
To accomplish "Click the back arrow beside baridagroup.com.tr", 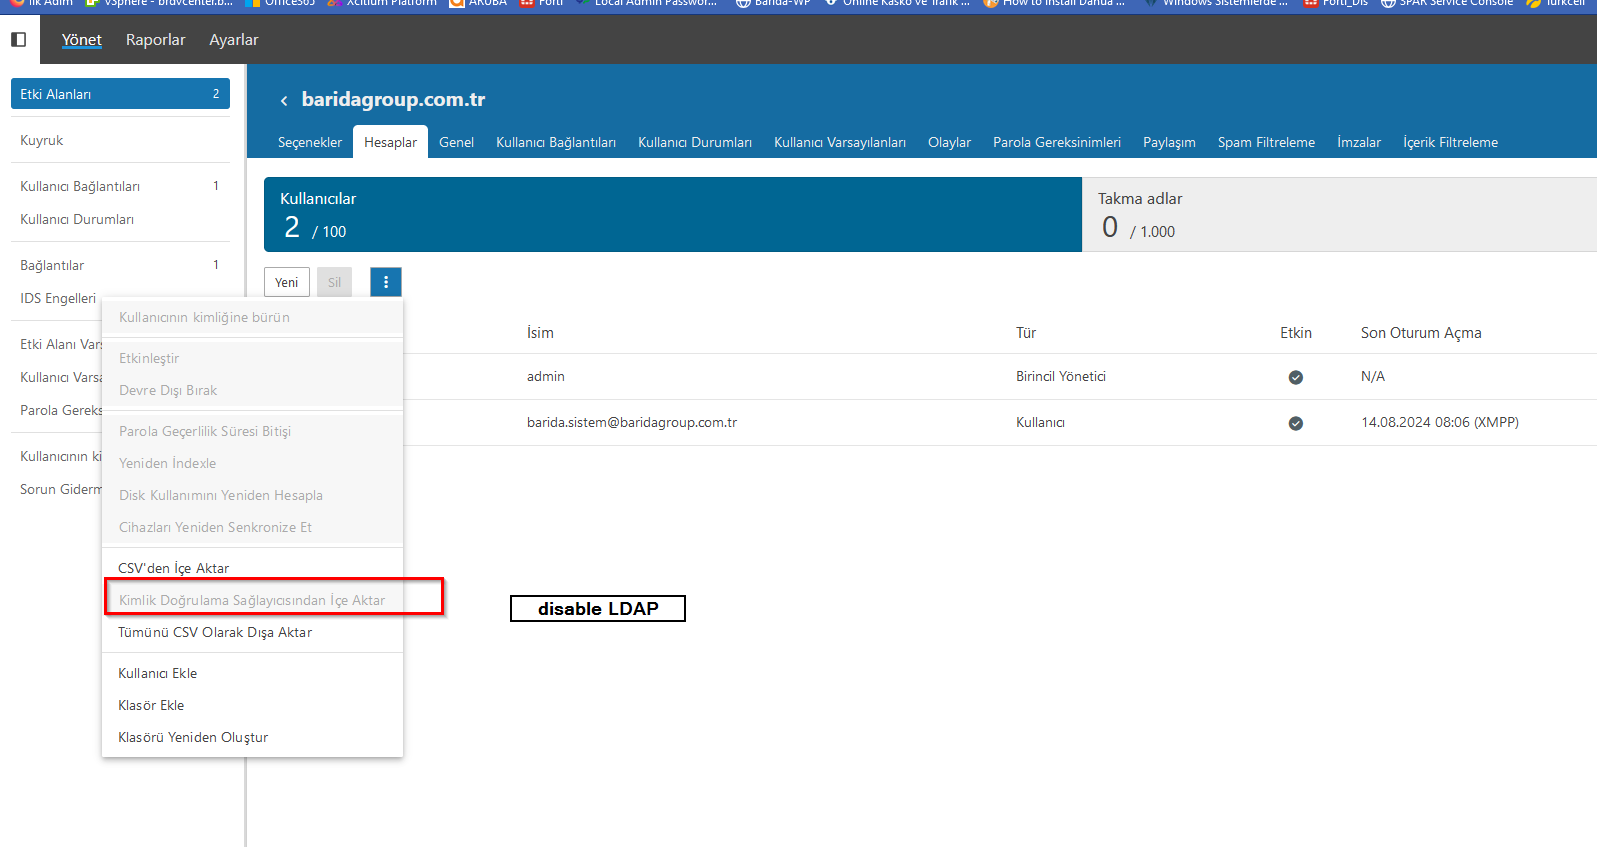I will 284,100.
